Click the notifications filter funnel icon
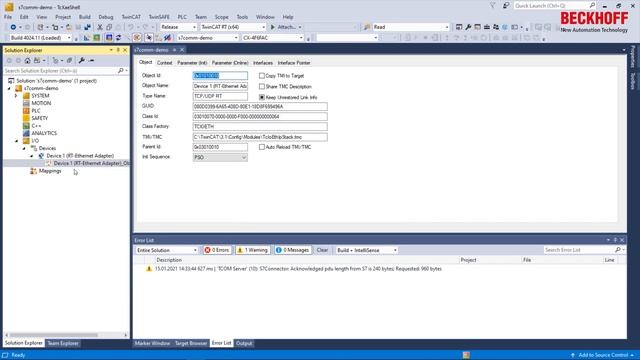This screenshot has height=360, width=640. point(493,6)
